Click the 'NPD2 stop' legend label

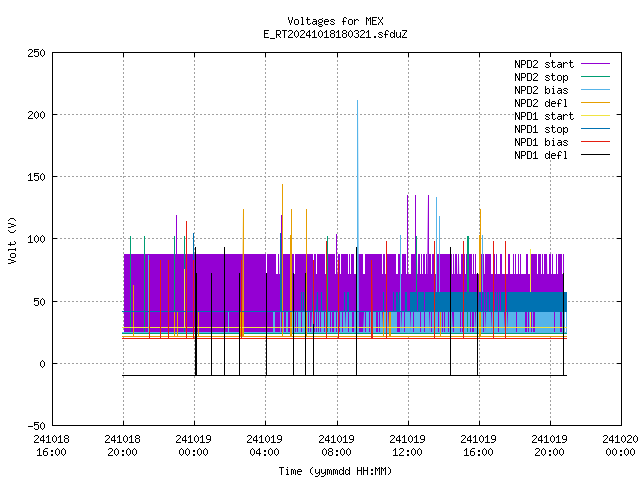pos(541,77)
